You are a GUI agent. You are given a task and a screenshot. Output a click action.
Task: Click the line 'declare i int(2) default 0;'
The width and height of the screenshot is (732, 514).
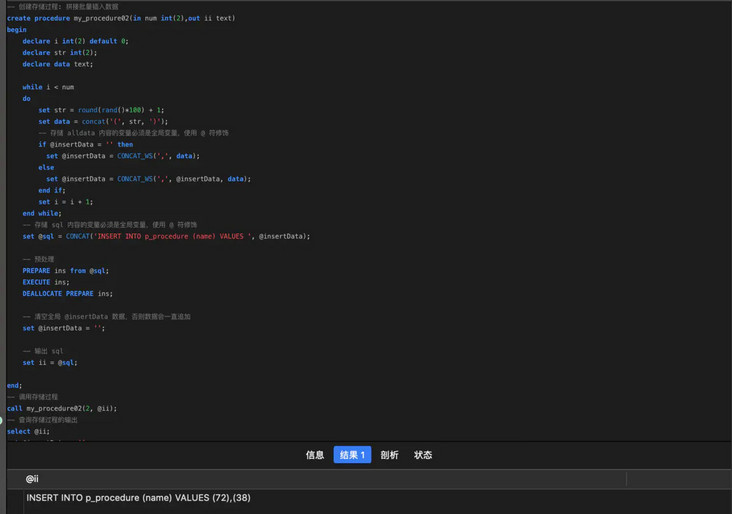[x=75, y=41]
